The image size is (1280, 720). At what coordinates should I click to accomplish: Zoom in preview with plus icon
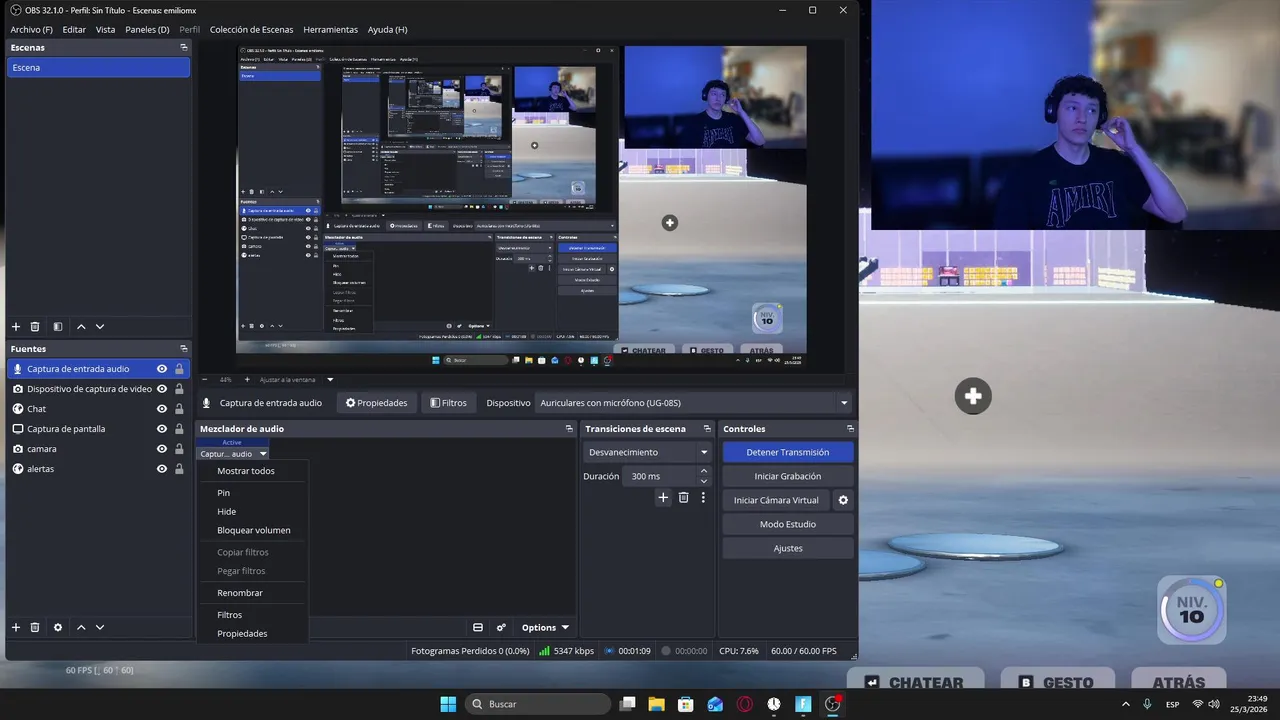[x=246, y=380]
